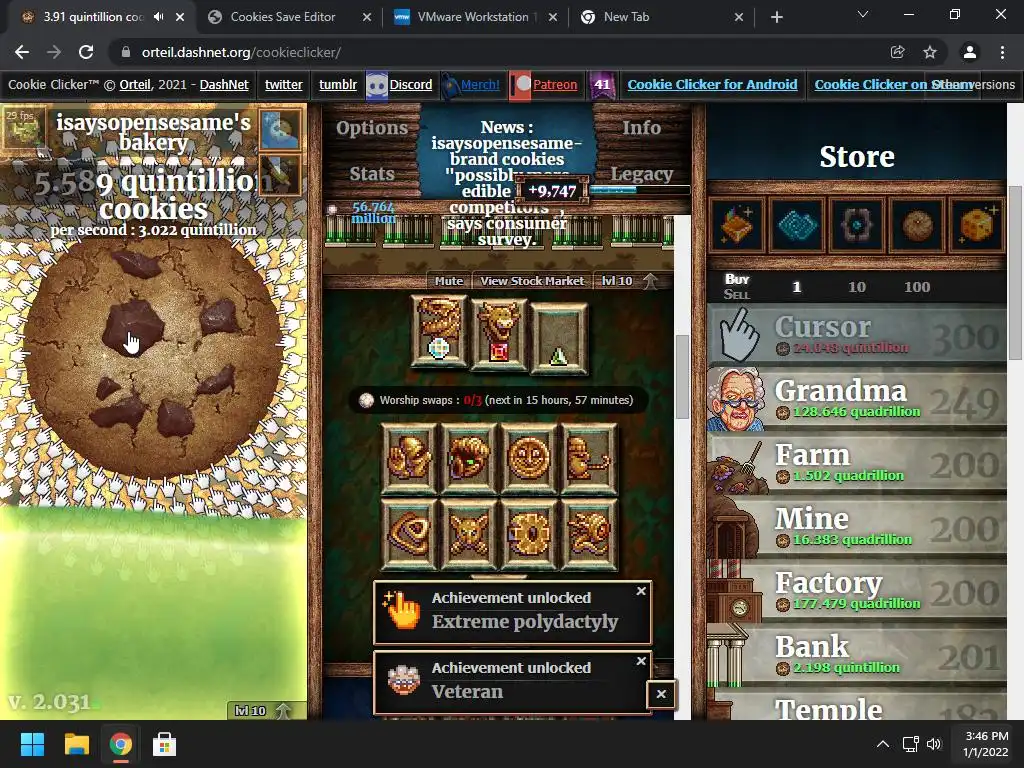This screenshot has width=1024, height=768.
Task: Open the Orteil link in top bar
Action: (x=135, y=84)
